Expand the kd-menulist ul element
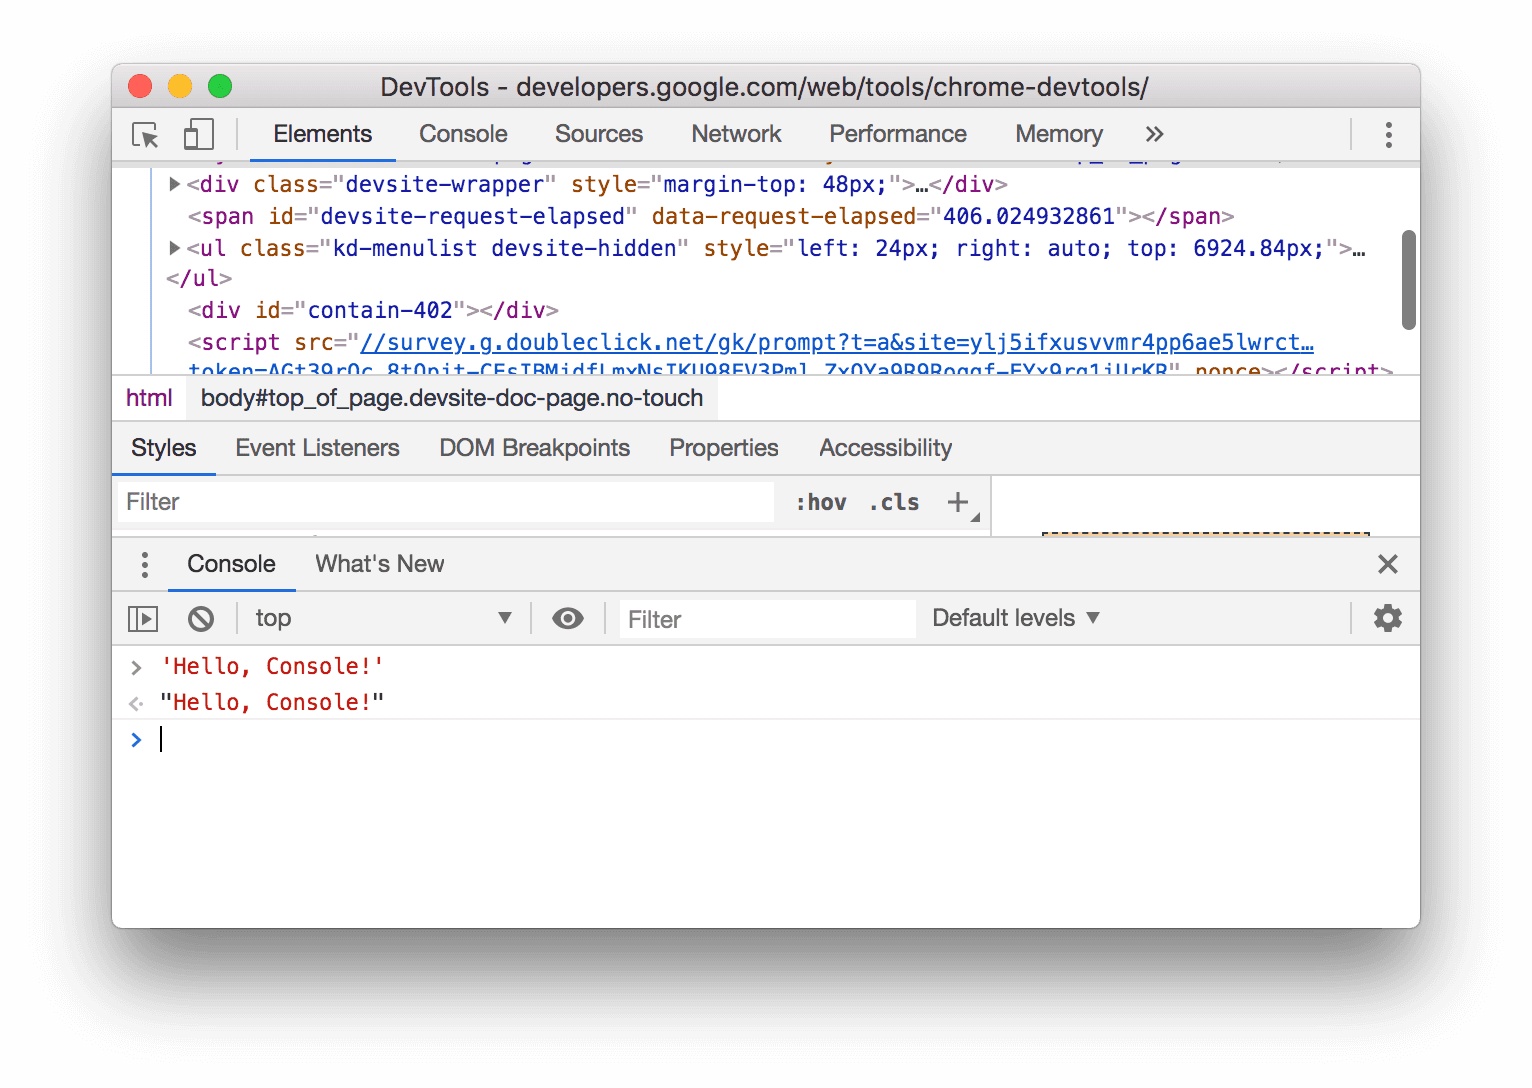The width and height of the screenshot is (1532, 1088). click(x=174, y=248)
